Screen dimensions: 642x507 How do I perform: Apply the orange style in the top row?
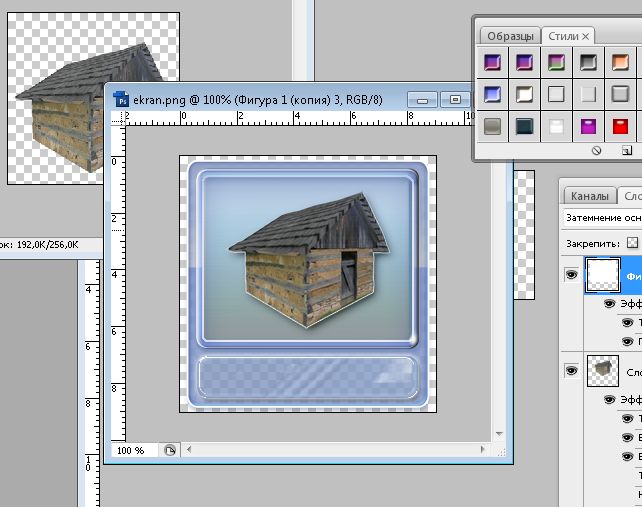pos(620,63)
